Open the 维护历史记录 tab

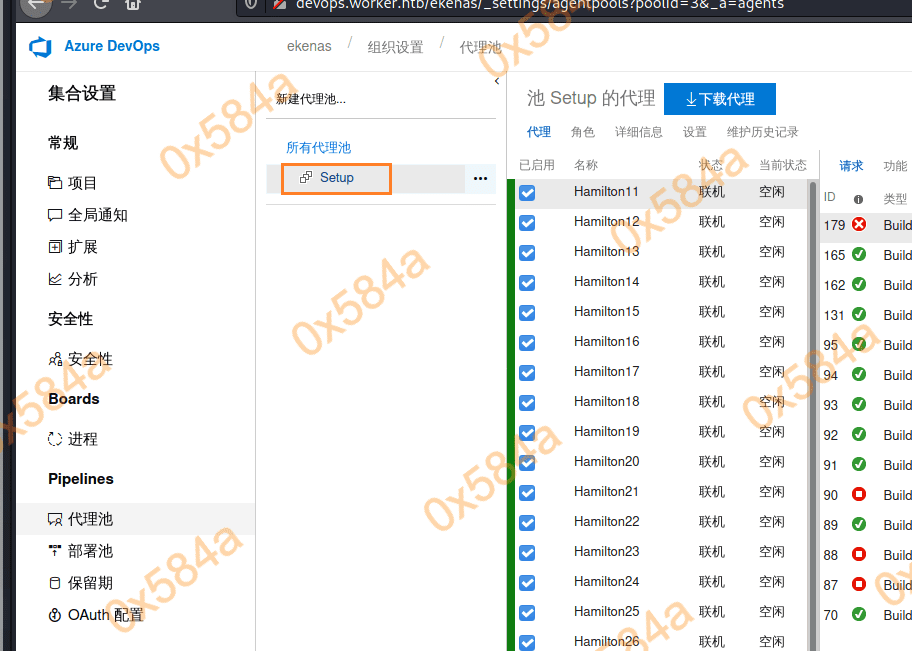tap(762, 132)
